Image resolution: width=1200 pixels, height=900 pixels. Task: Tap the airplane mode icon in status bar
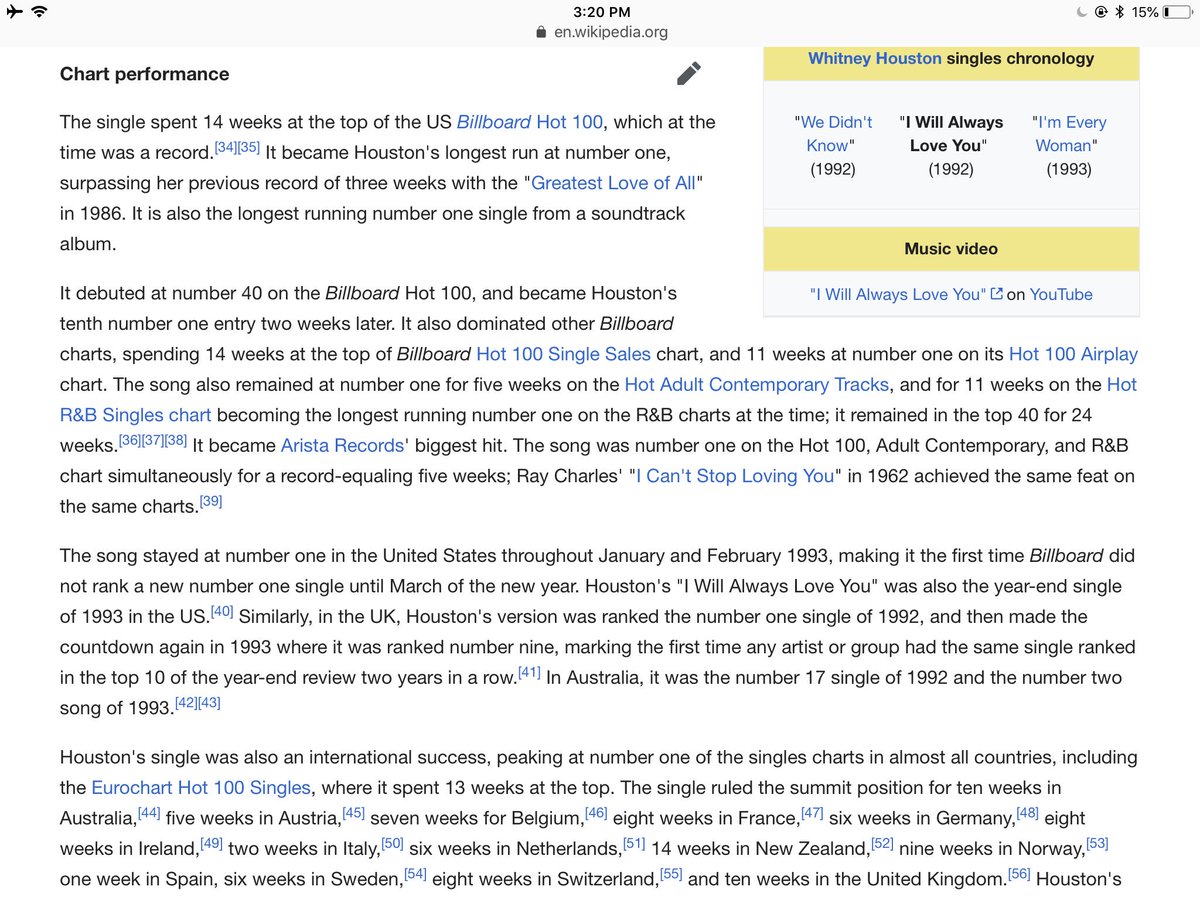pos(14,12)
